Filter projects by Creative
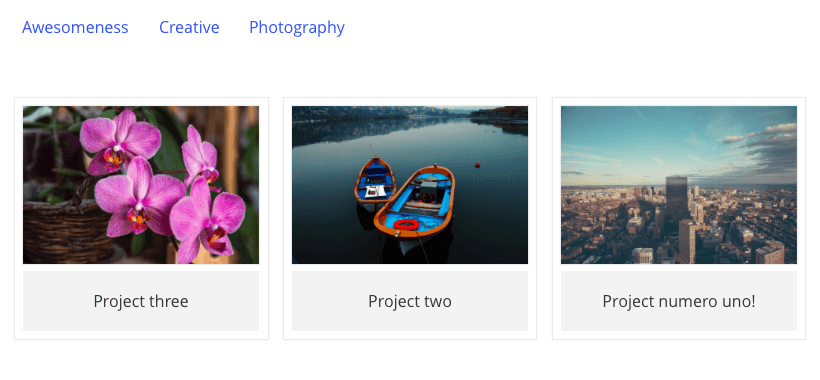This screenshot has width=820, height=380. 189,27
